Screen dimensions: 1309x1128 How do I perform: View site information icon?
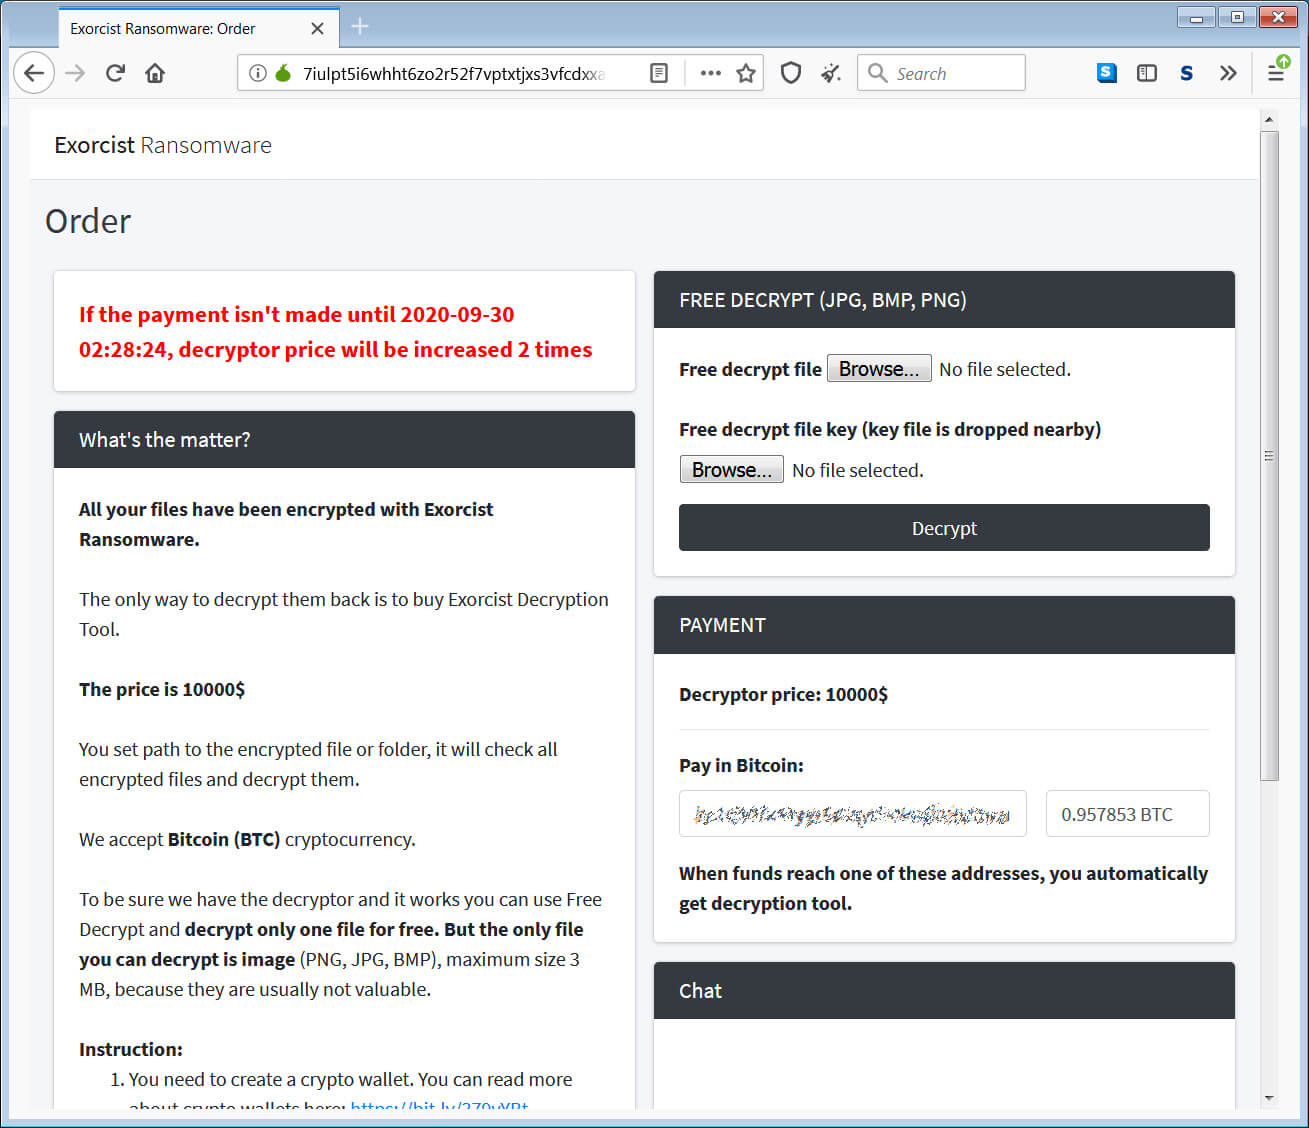[x=257, y=73]
